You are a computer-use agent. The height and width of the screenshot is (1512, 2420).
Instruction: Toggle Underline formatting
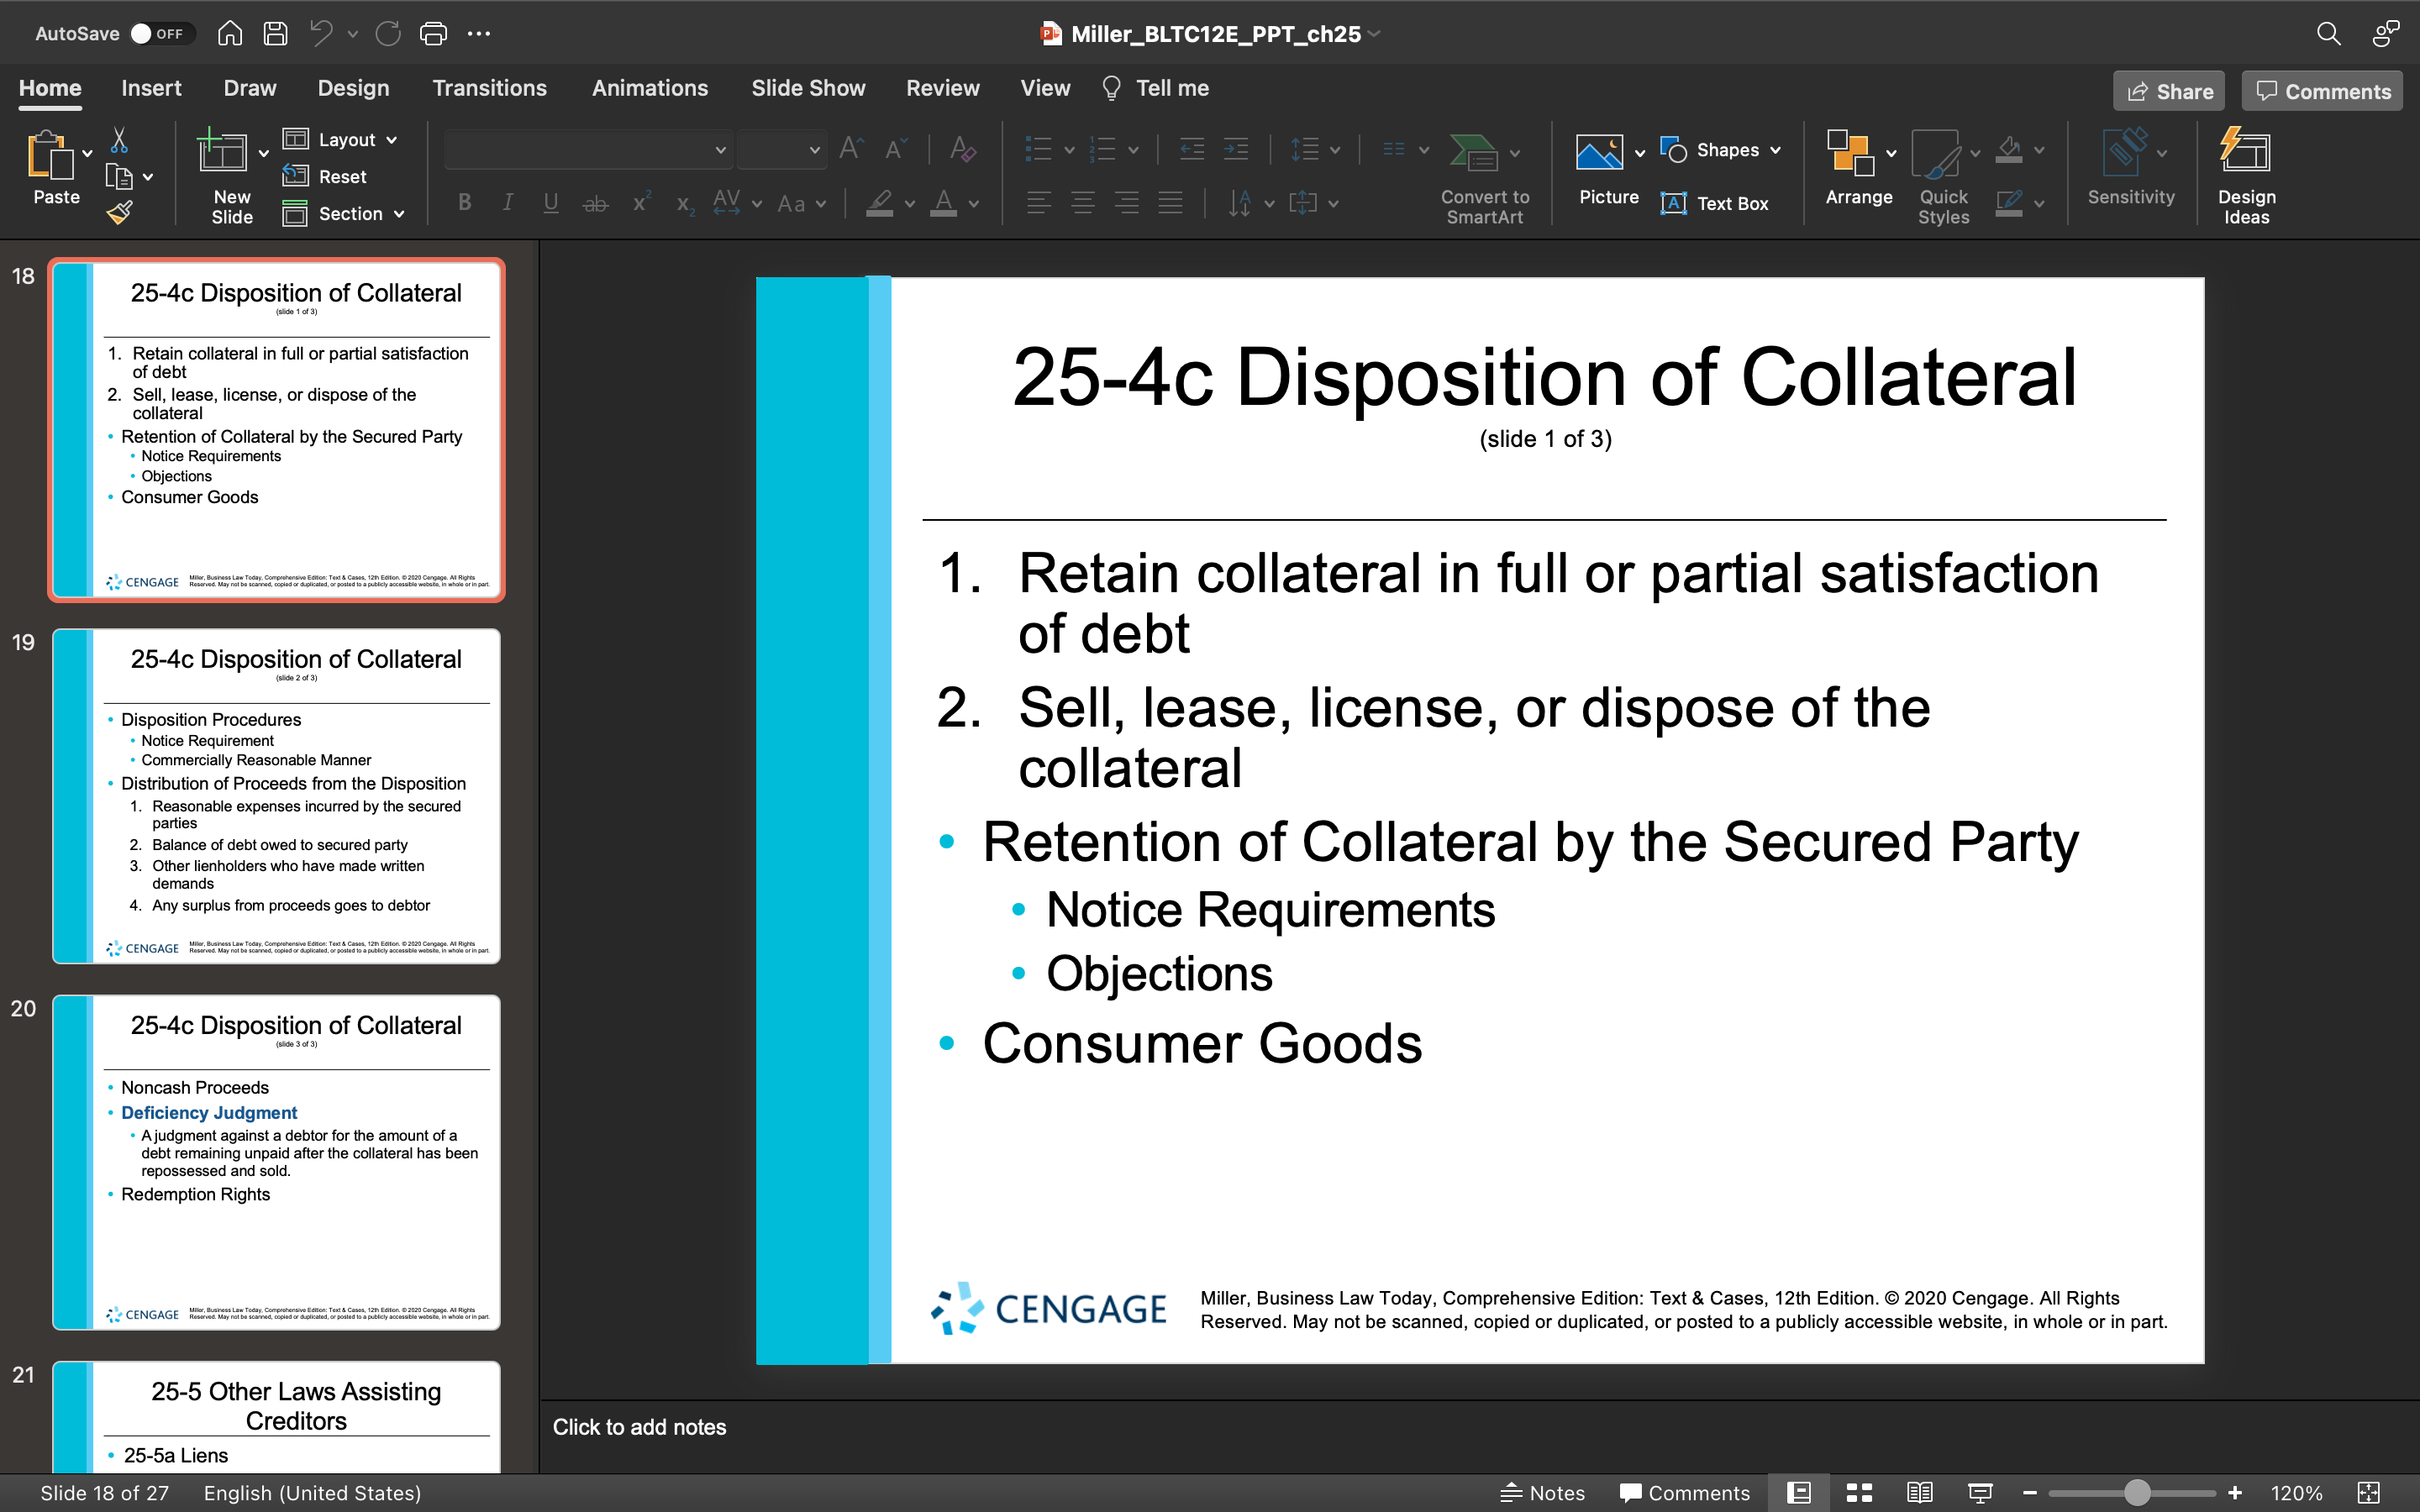[x=551, y=203]
